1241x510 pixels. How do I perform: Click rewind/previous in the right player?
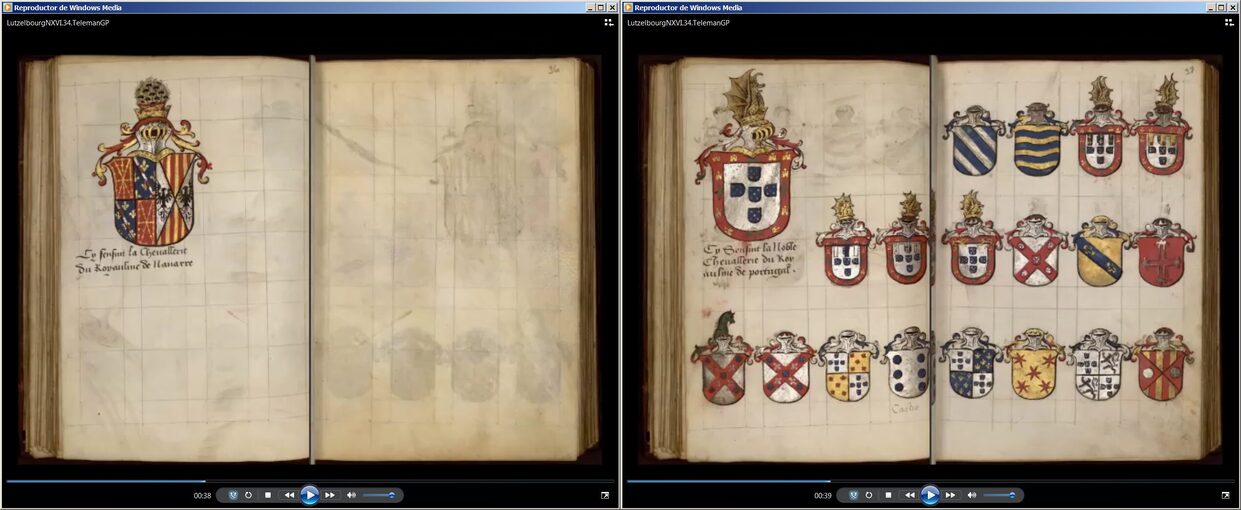tap(909, 495)
